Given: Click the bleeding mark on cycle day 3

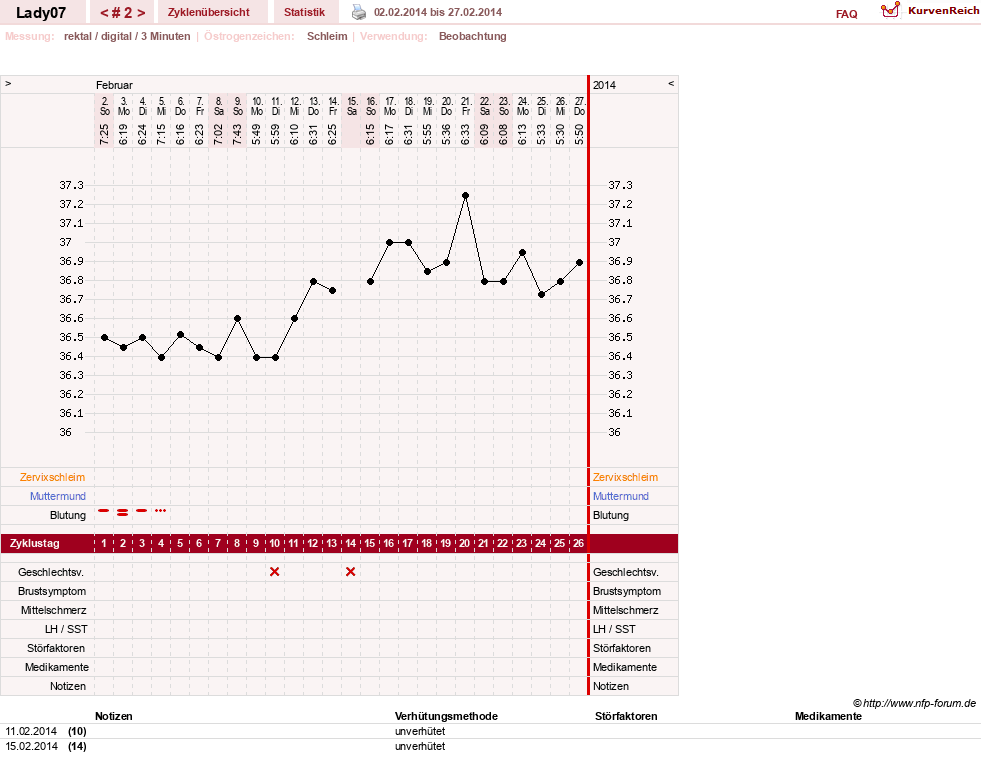Looking at the screenshot, I should tap(141, 511).
